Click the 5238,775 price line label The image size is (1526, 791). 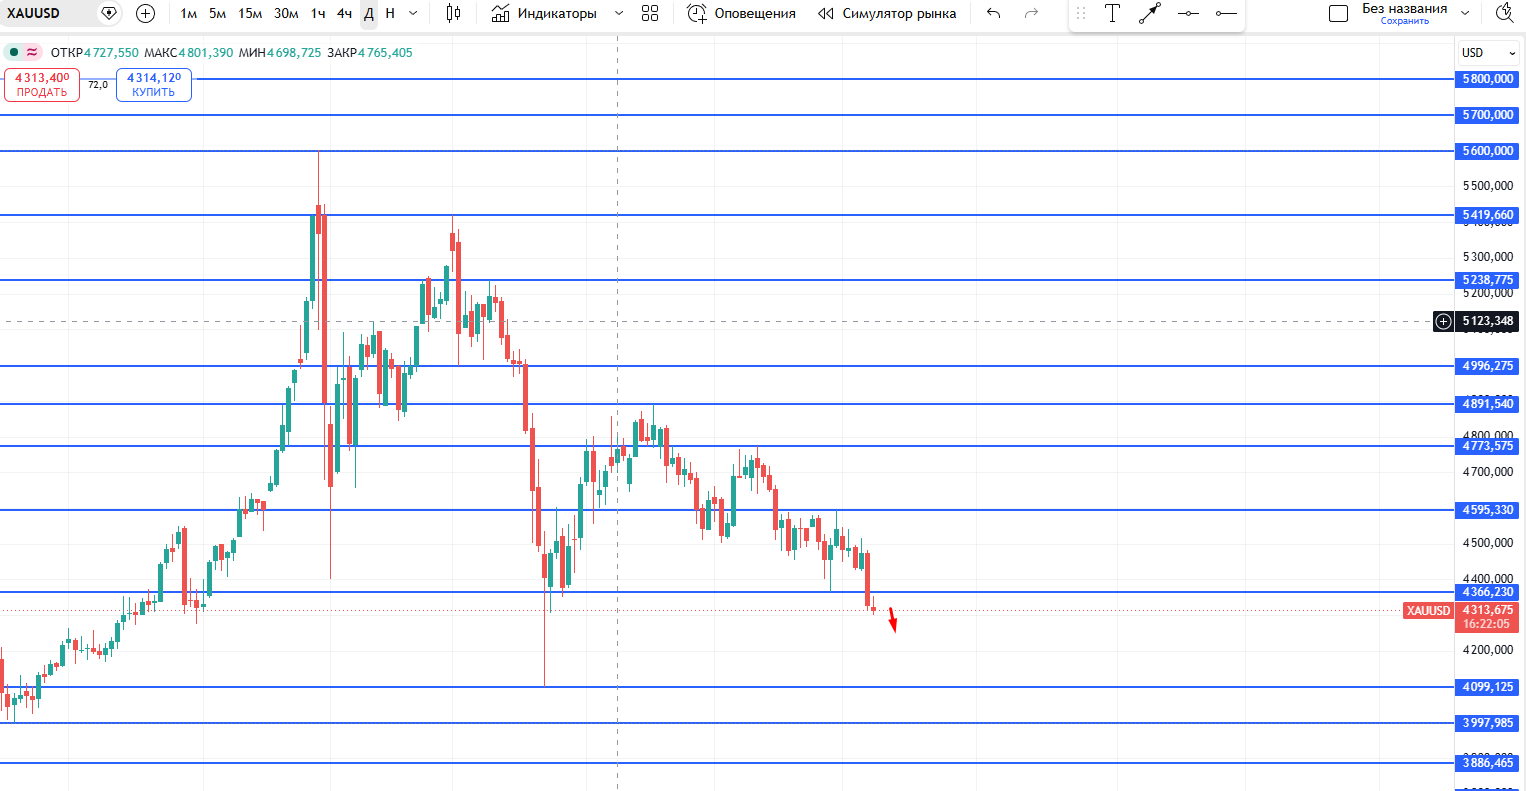[x=1487, y=280]
